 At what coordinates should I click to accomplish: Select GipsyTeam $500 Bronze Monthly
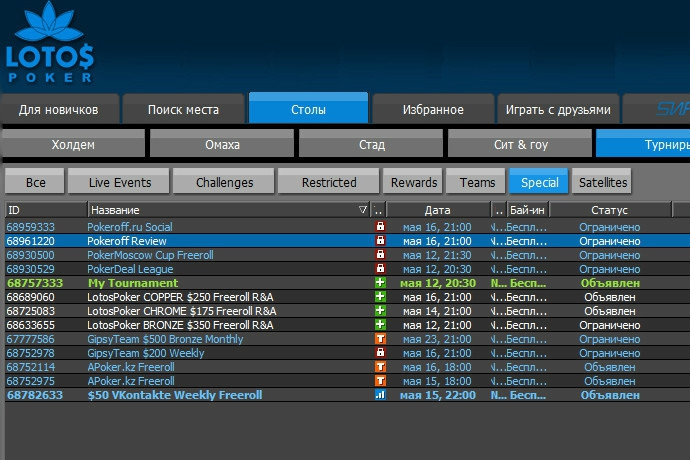[x=165, y=339]
